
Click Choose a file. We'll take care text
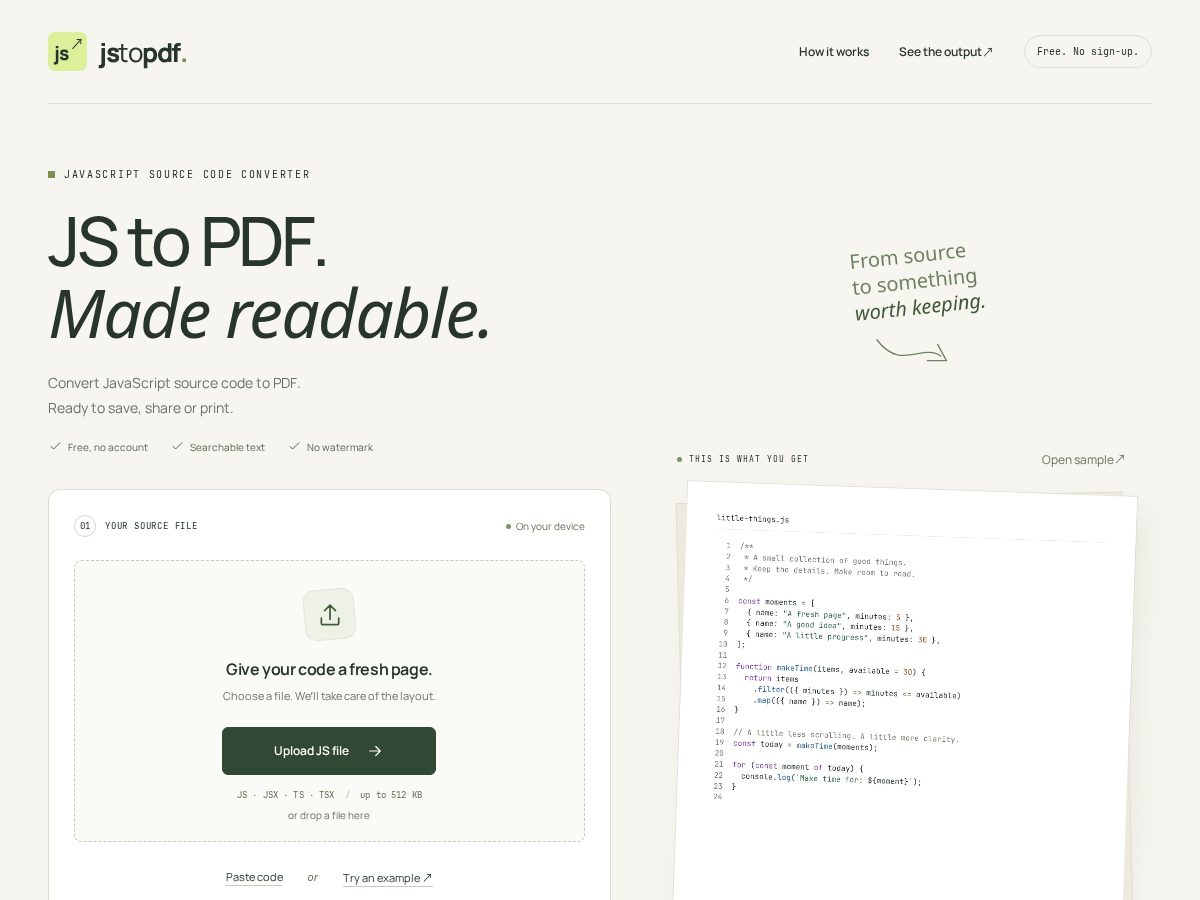coord(329,696)
